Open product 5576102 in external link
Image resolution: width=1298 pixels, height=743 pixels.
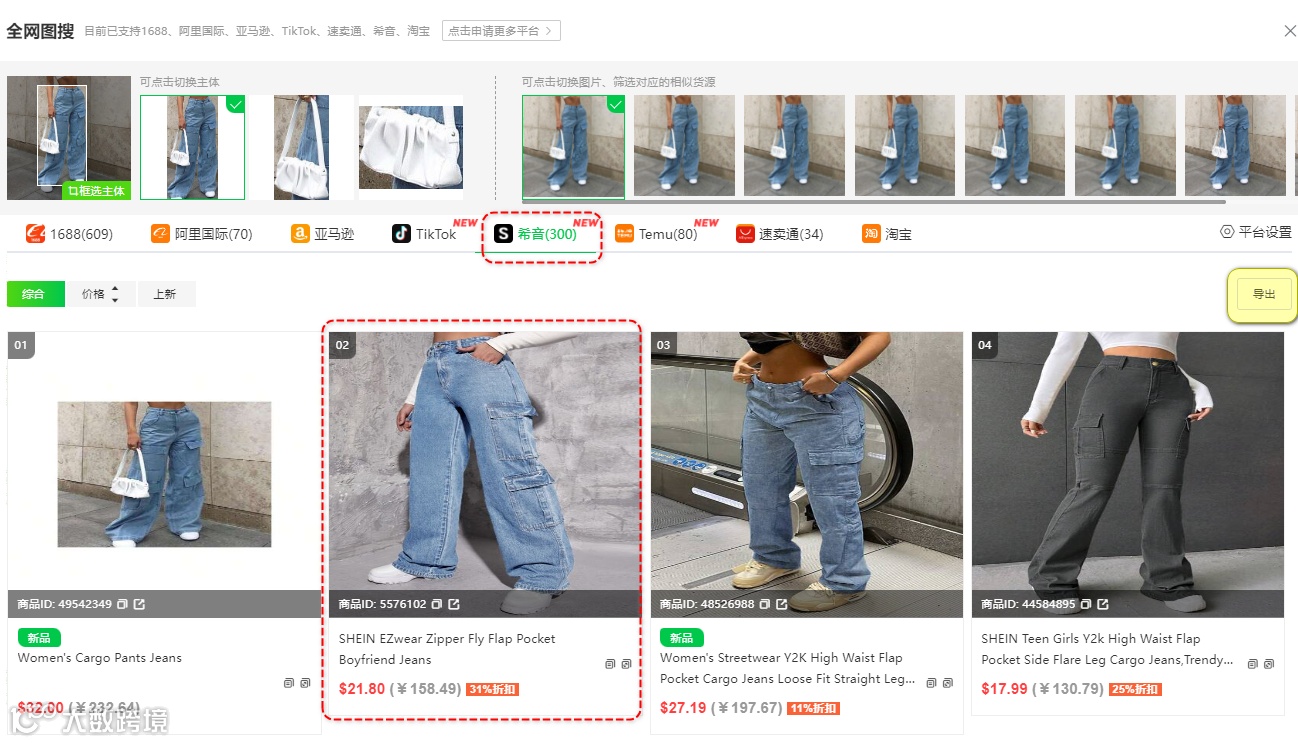(454, 604)
